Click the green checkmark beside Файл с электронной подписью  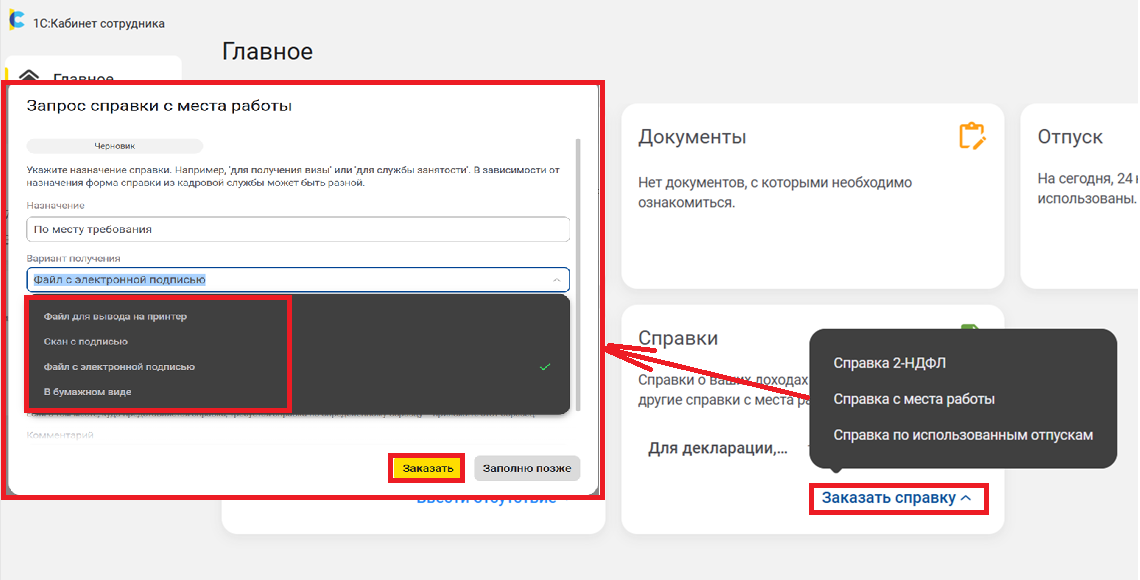(545, 367)
